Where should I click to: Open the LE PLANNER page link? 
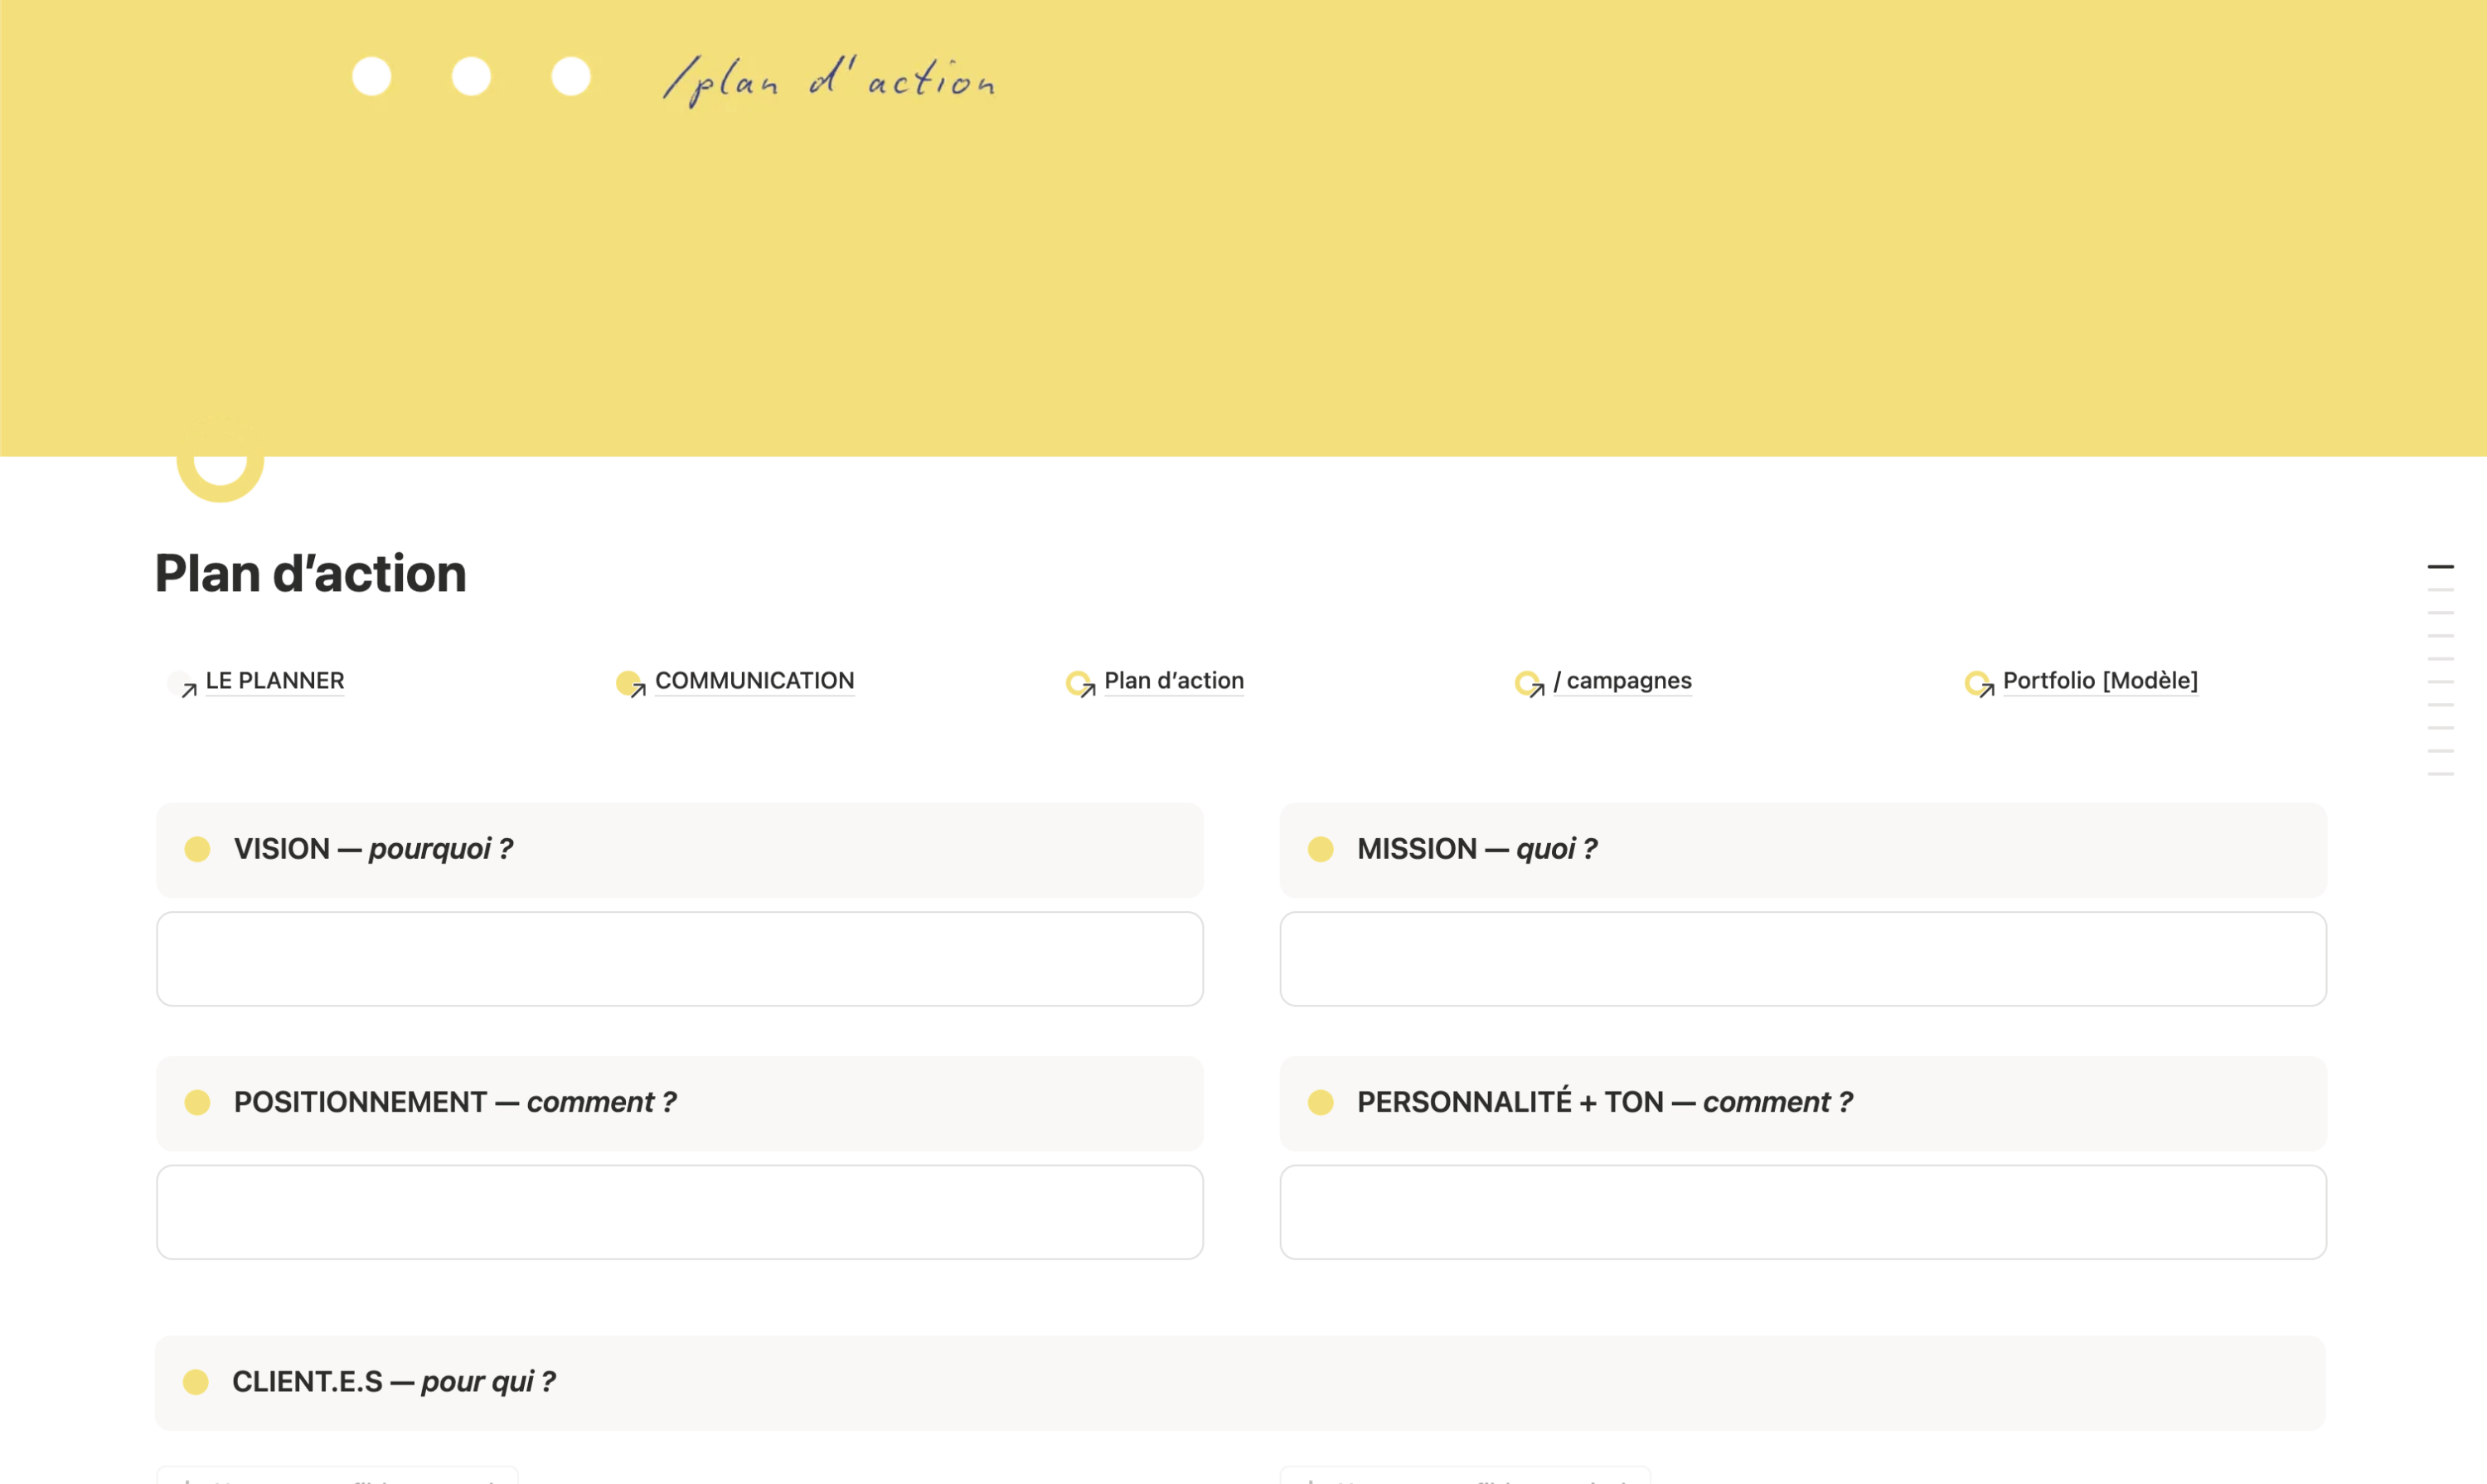pyautogui.click(x=274, y=681)
